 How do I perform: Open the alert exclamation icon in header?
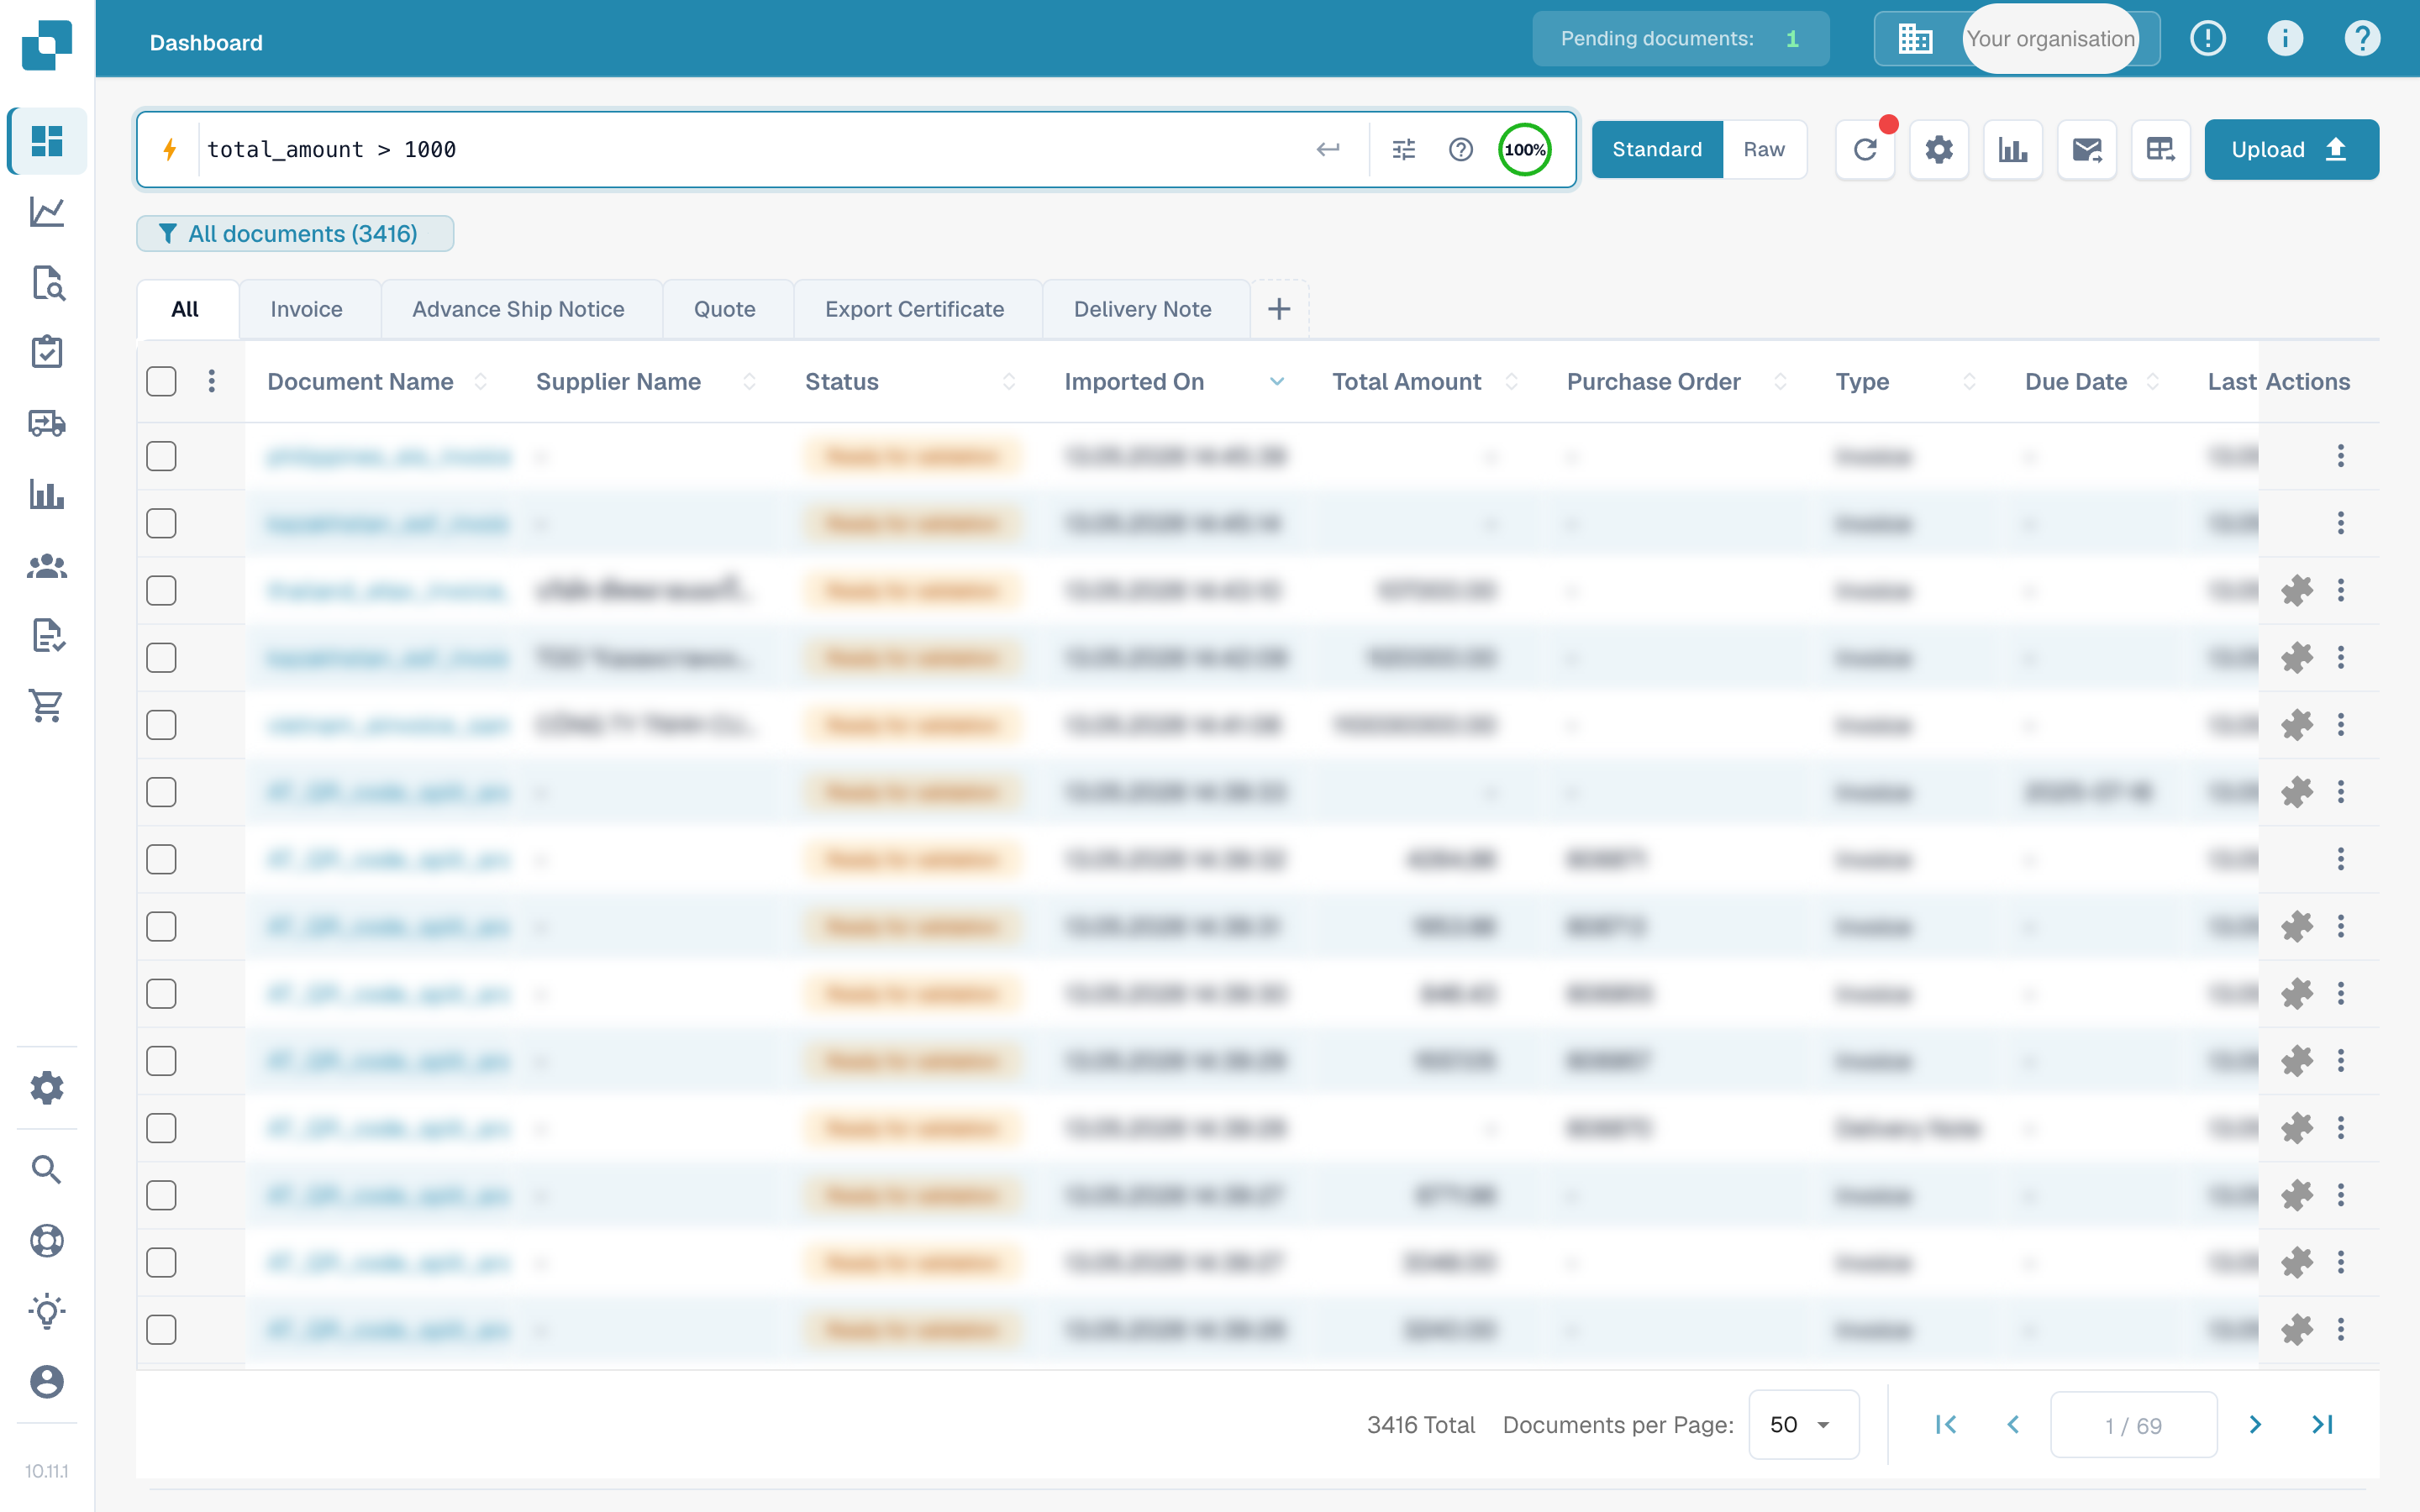(x=2208, y=39)
